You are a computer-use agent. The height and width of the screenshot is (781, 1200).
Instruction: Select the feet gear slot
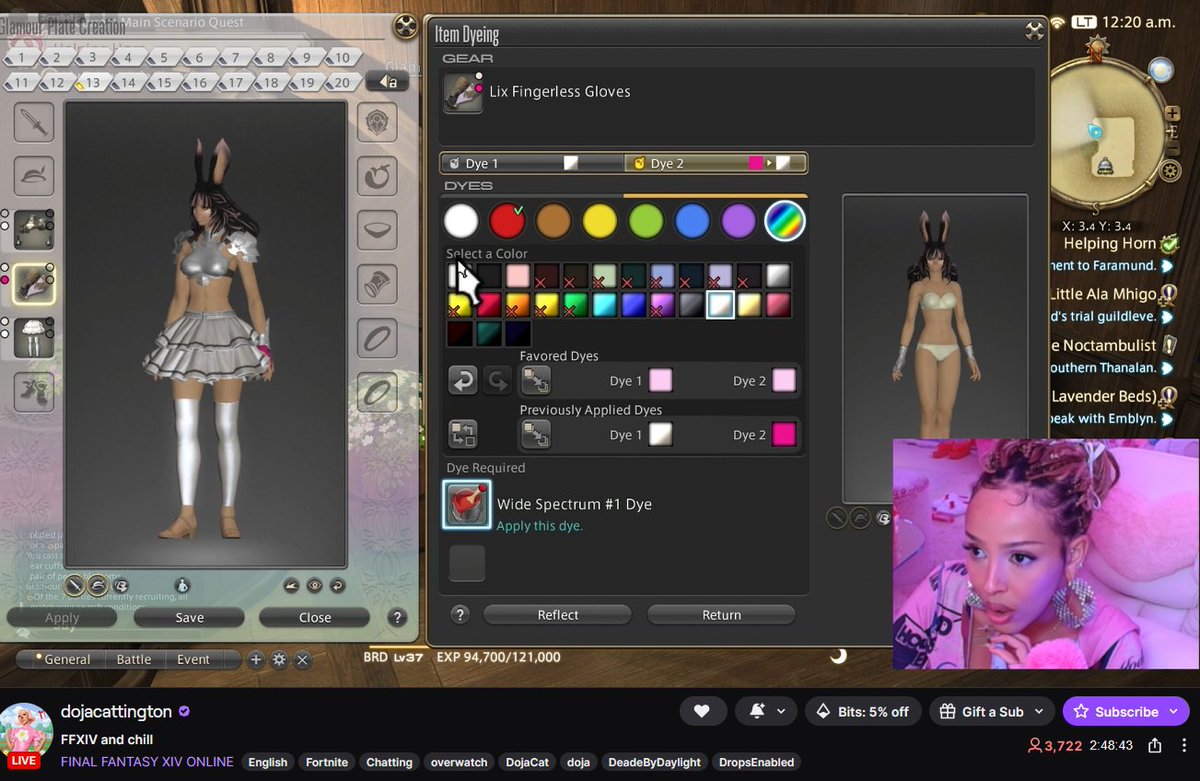click(x=34, y=391)
